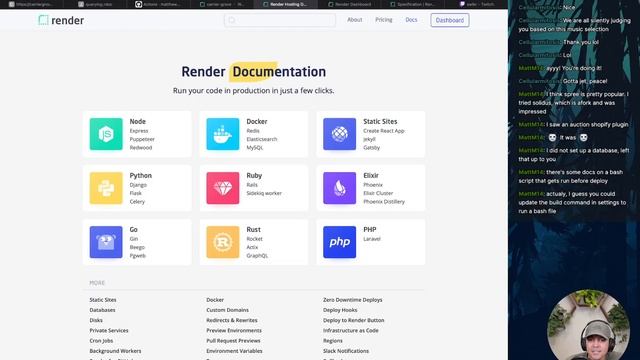640x360 pixels.
Task: Open the Rust gear icon
Action: pos(222,242)
